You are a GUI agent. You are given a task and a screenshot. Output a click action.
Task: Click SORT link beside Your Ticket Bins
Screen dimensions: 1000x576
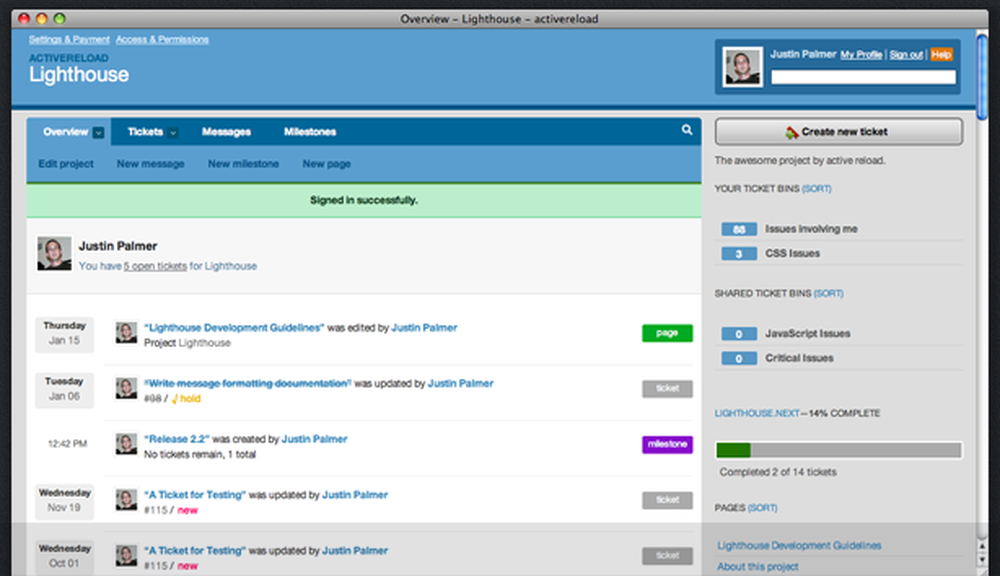(816, 189)
